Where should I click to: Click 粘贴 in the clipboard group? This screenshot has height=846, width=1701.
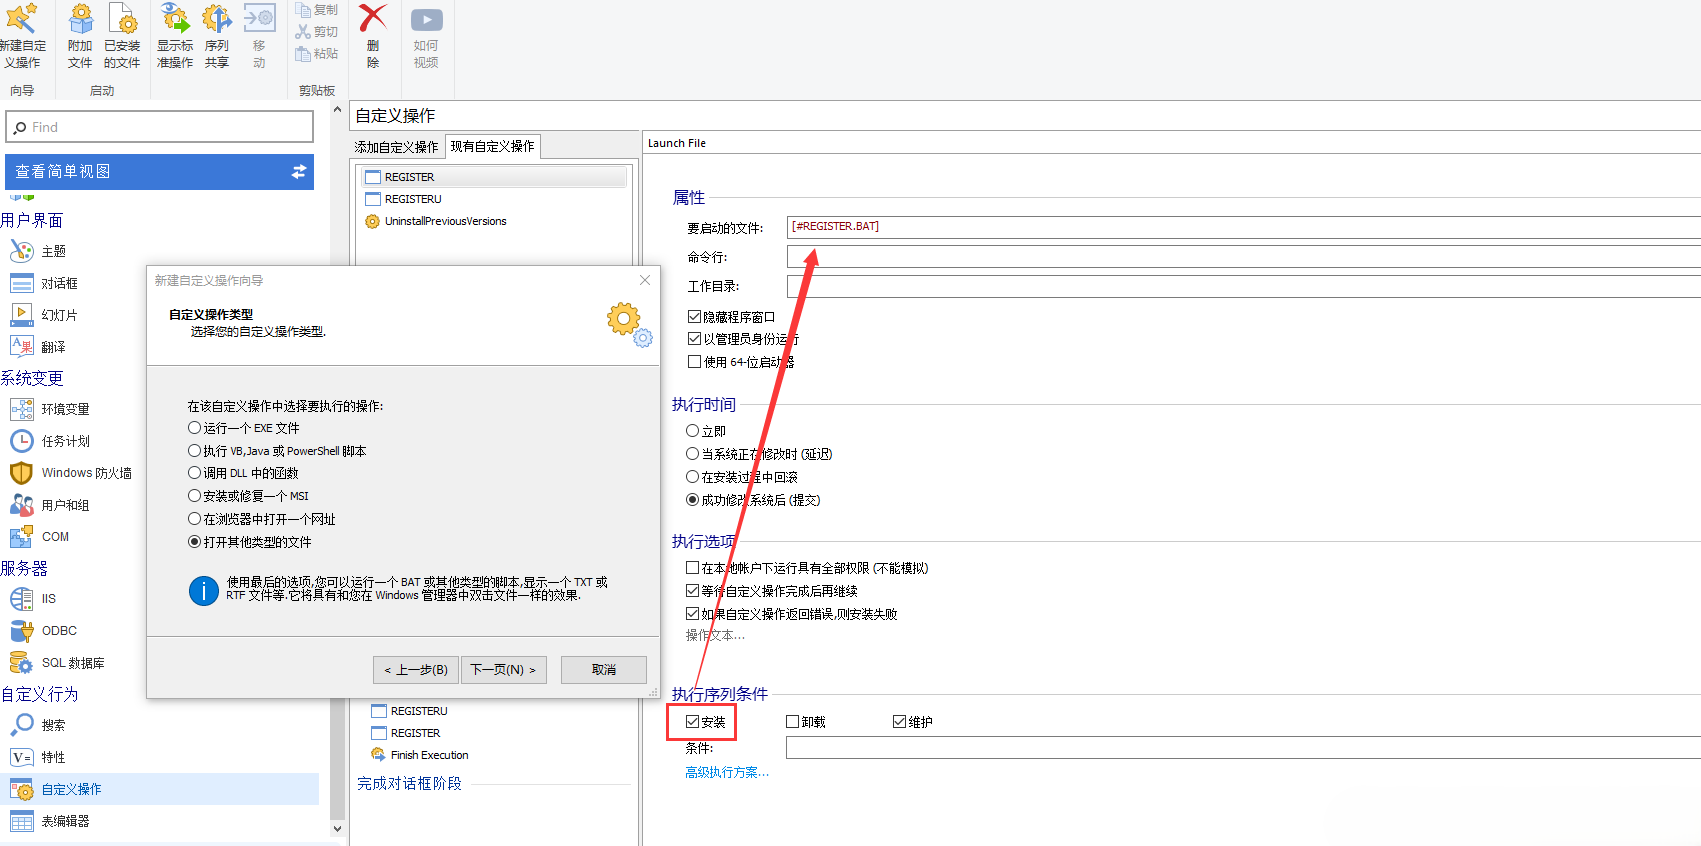[317, 54]
